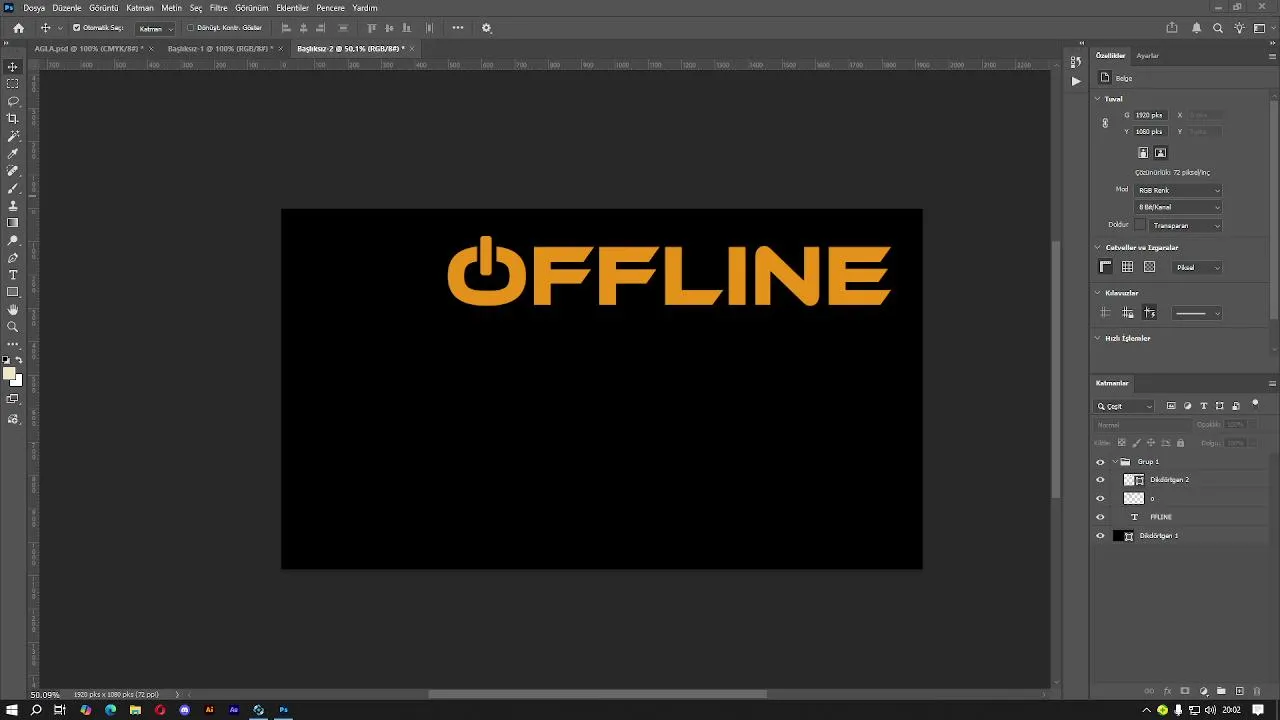The width and height of the screenshot is (1280, 720).
Task: Open the 8 Bit/Kanal depth dropdown
Action: [x=1178, y=207]
